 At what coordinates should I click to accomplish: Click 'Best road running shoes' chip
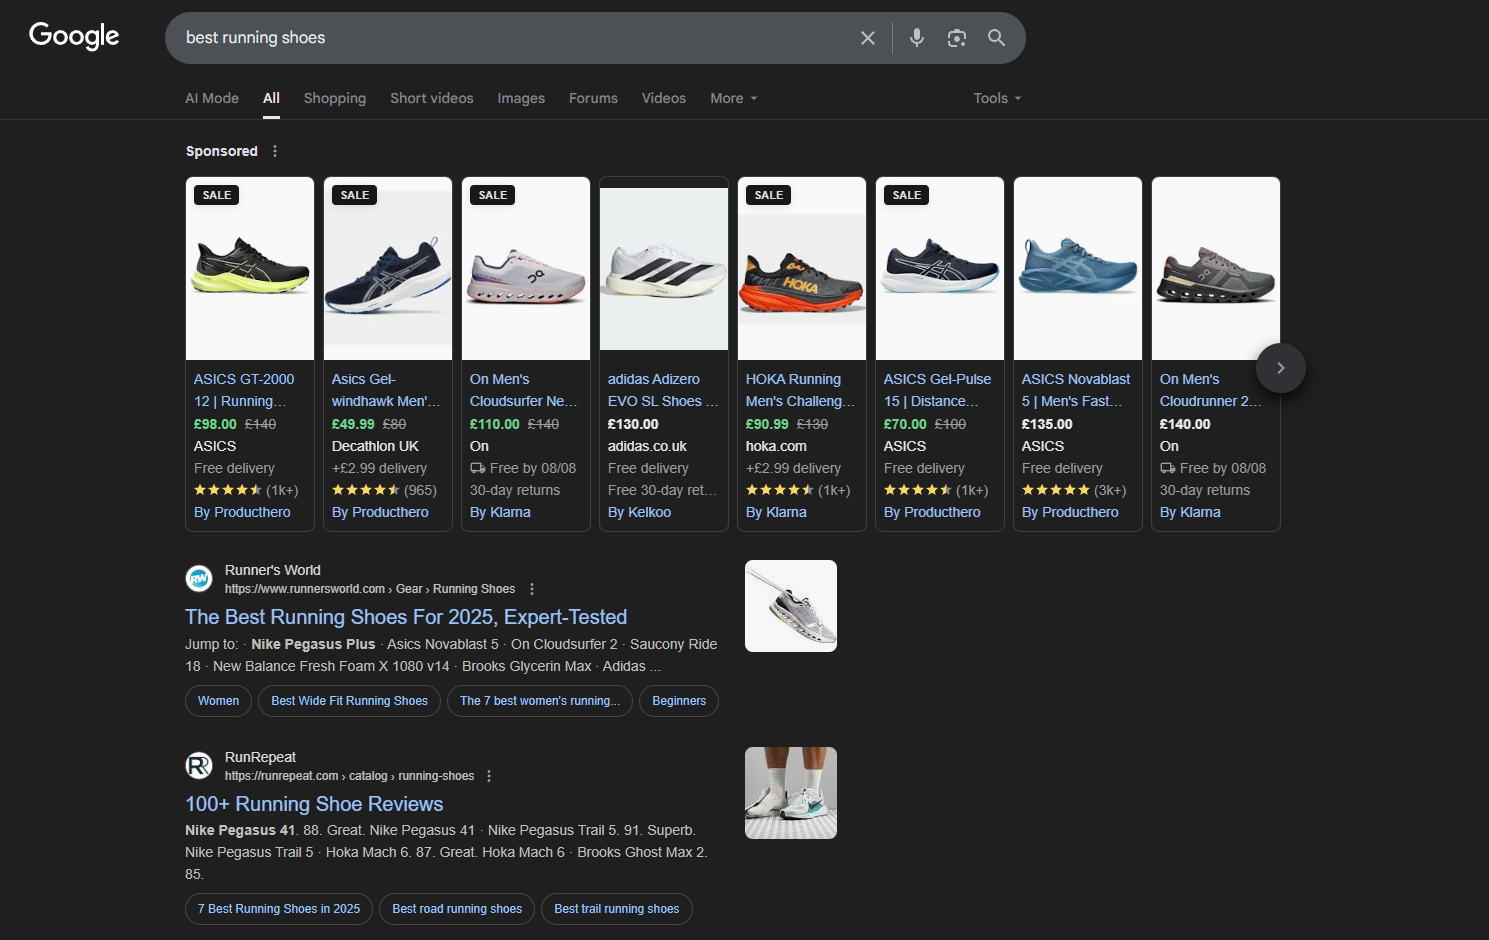click(x=457, y=909)
